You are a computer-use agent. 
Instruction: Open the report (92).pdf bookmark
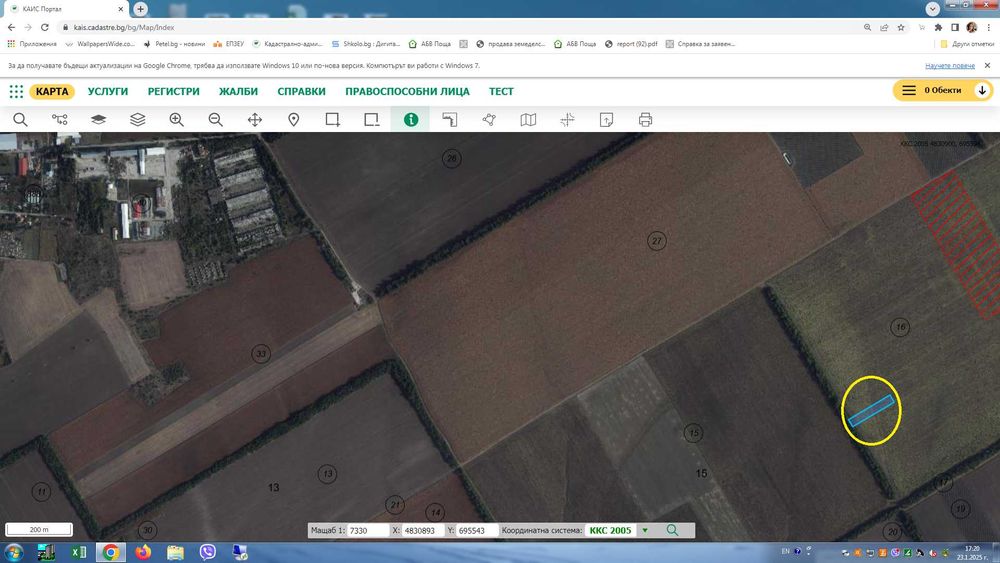coord(631,44)
